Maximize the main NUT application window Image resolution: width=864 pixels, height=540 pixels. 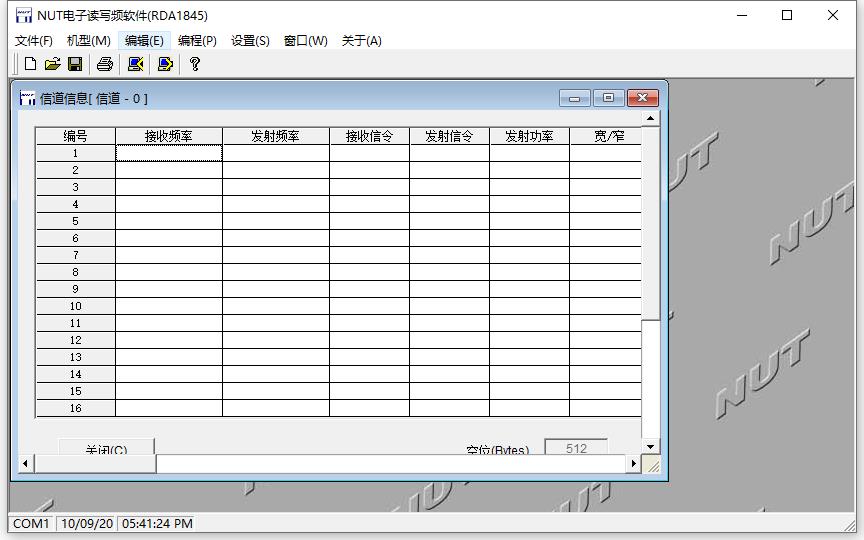pos(787,15)
